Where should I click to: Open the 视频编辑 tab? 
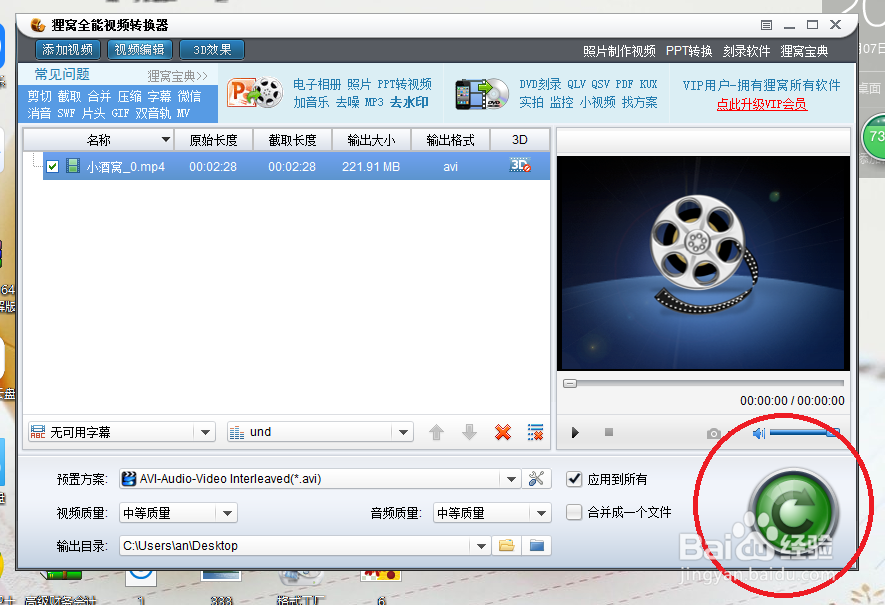pyautogui.click(x=139, y=49)
